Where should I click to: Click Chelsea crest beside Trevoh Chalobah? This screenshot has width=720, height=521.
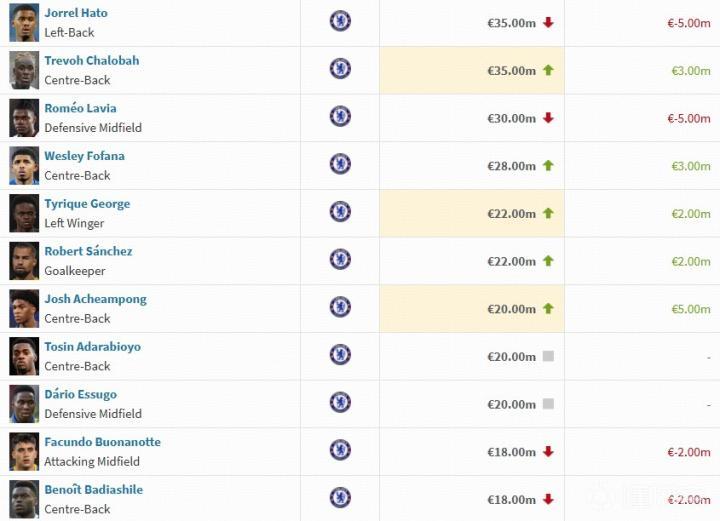point(340,69)
